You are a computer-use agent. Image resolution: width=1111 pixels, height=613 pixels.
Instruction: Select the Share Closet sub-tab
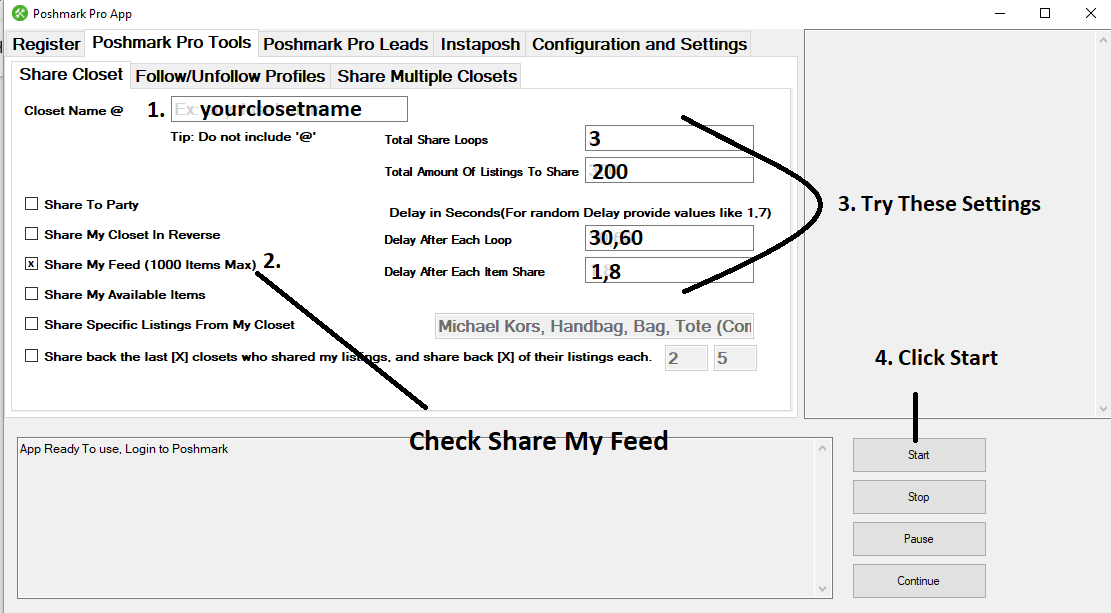pos(71,74)
